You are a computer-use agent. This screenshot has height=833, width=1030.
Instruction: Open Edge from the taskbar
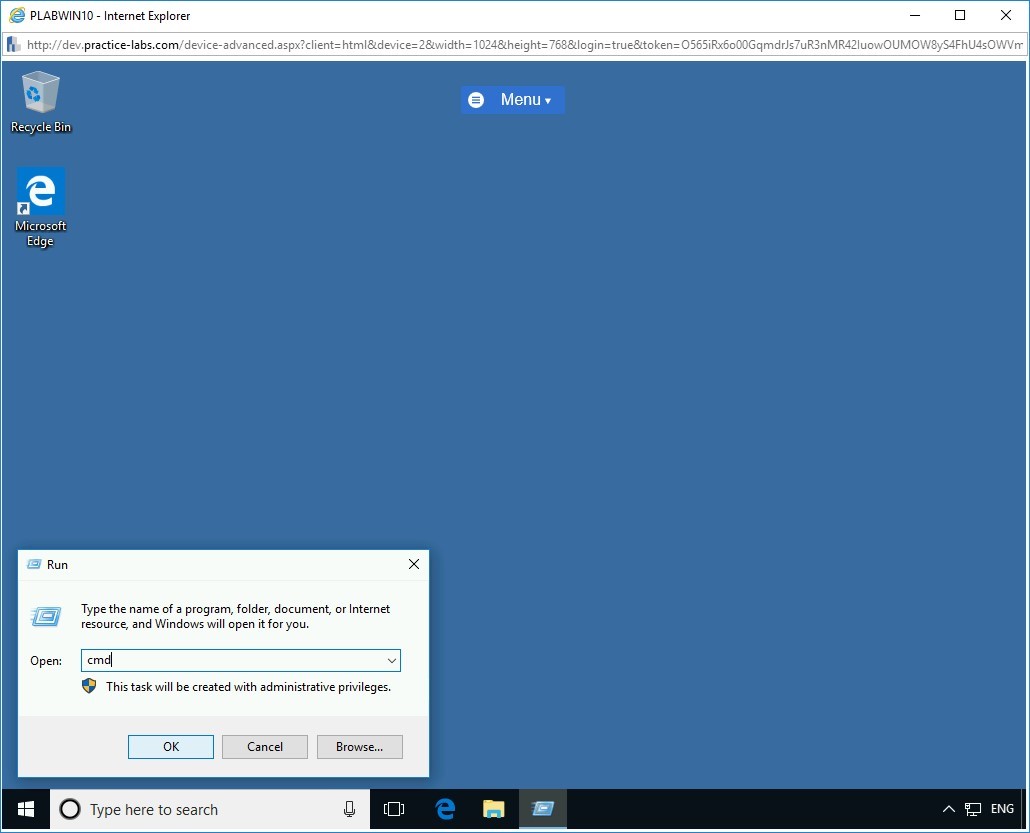pos(445,809)
